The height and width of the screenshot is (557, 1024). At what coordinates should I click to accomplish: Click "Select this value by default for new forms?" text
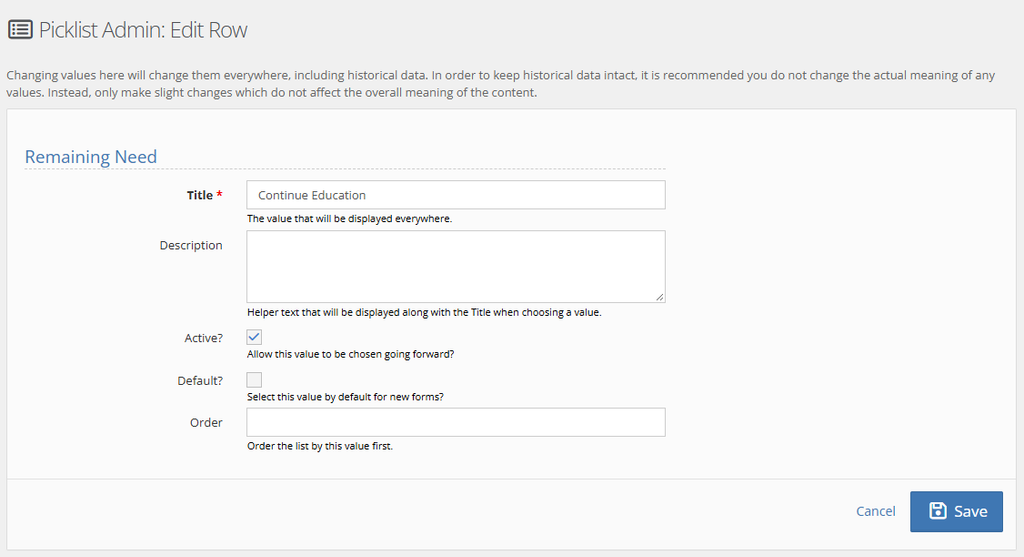tap(345, 396)
